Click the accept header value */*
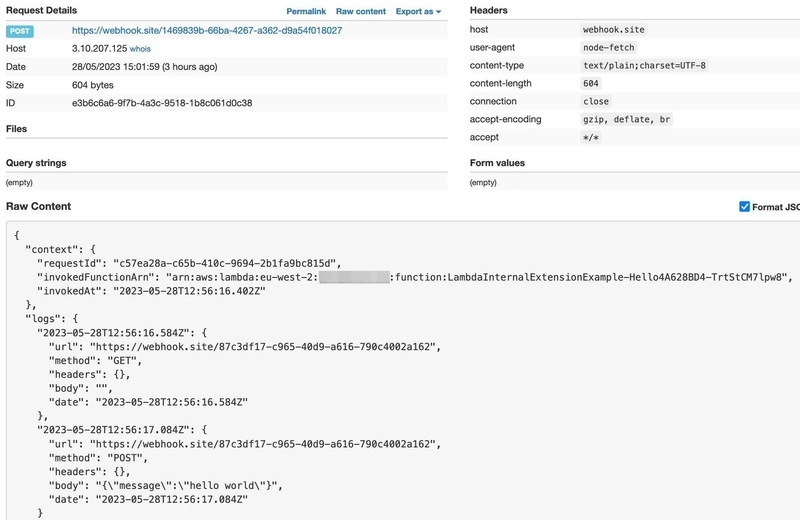 point(591,137)
